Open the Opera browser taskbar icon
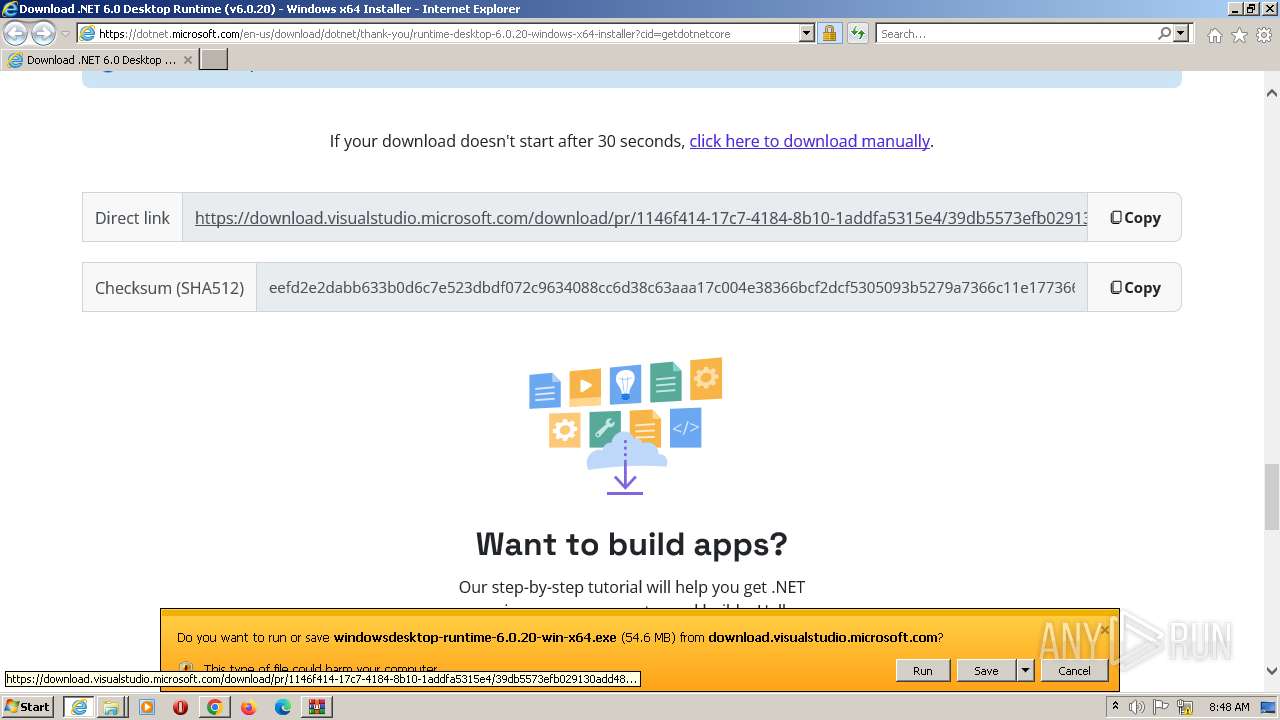 tap(181, 707)
